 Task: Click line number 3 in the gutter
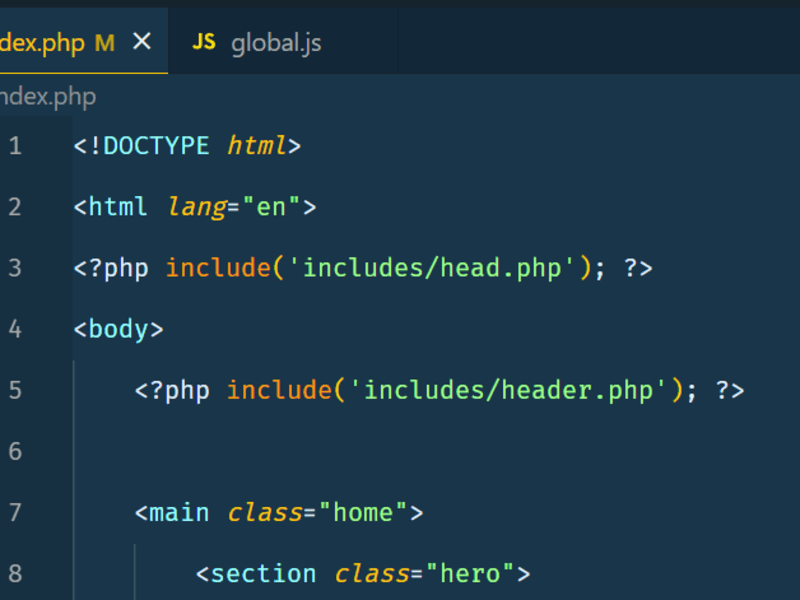point(15,268)
